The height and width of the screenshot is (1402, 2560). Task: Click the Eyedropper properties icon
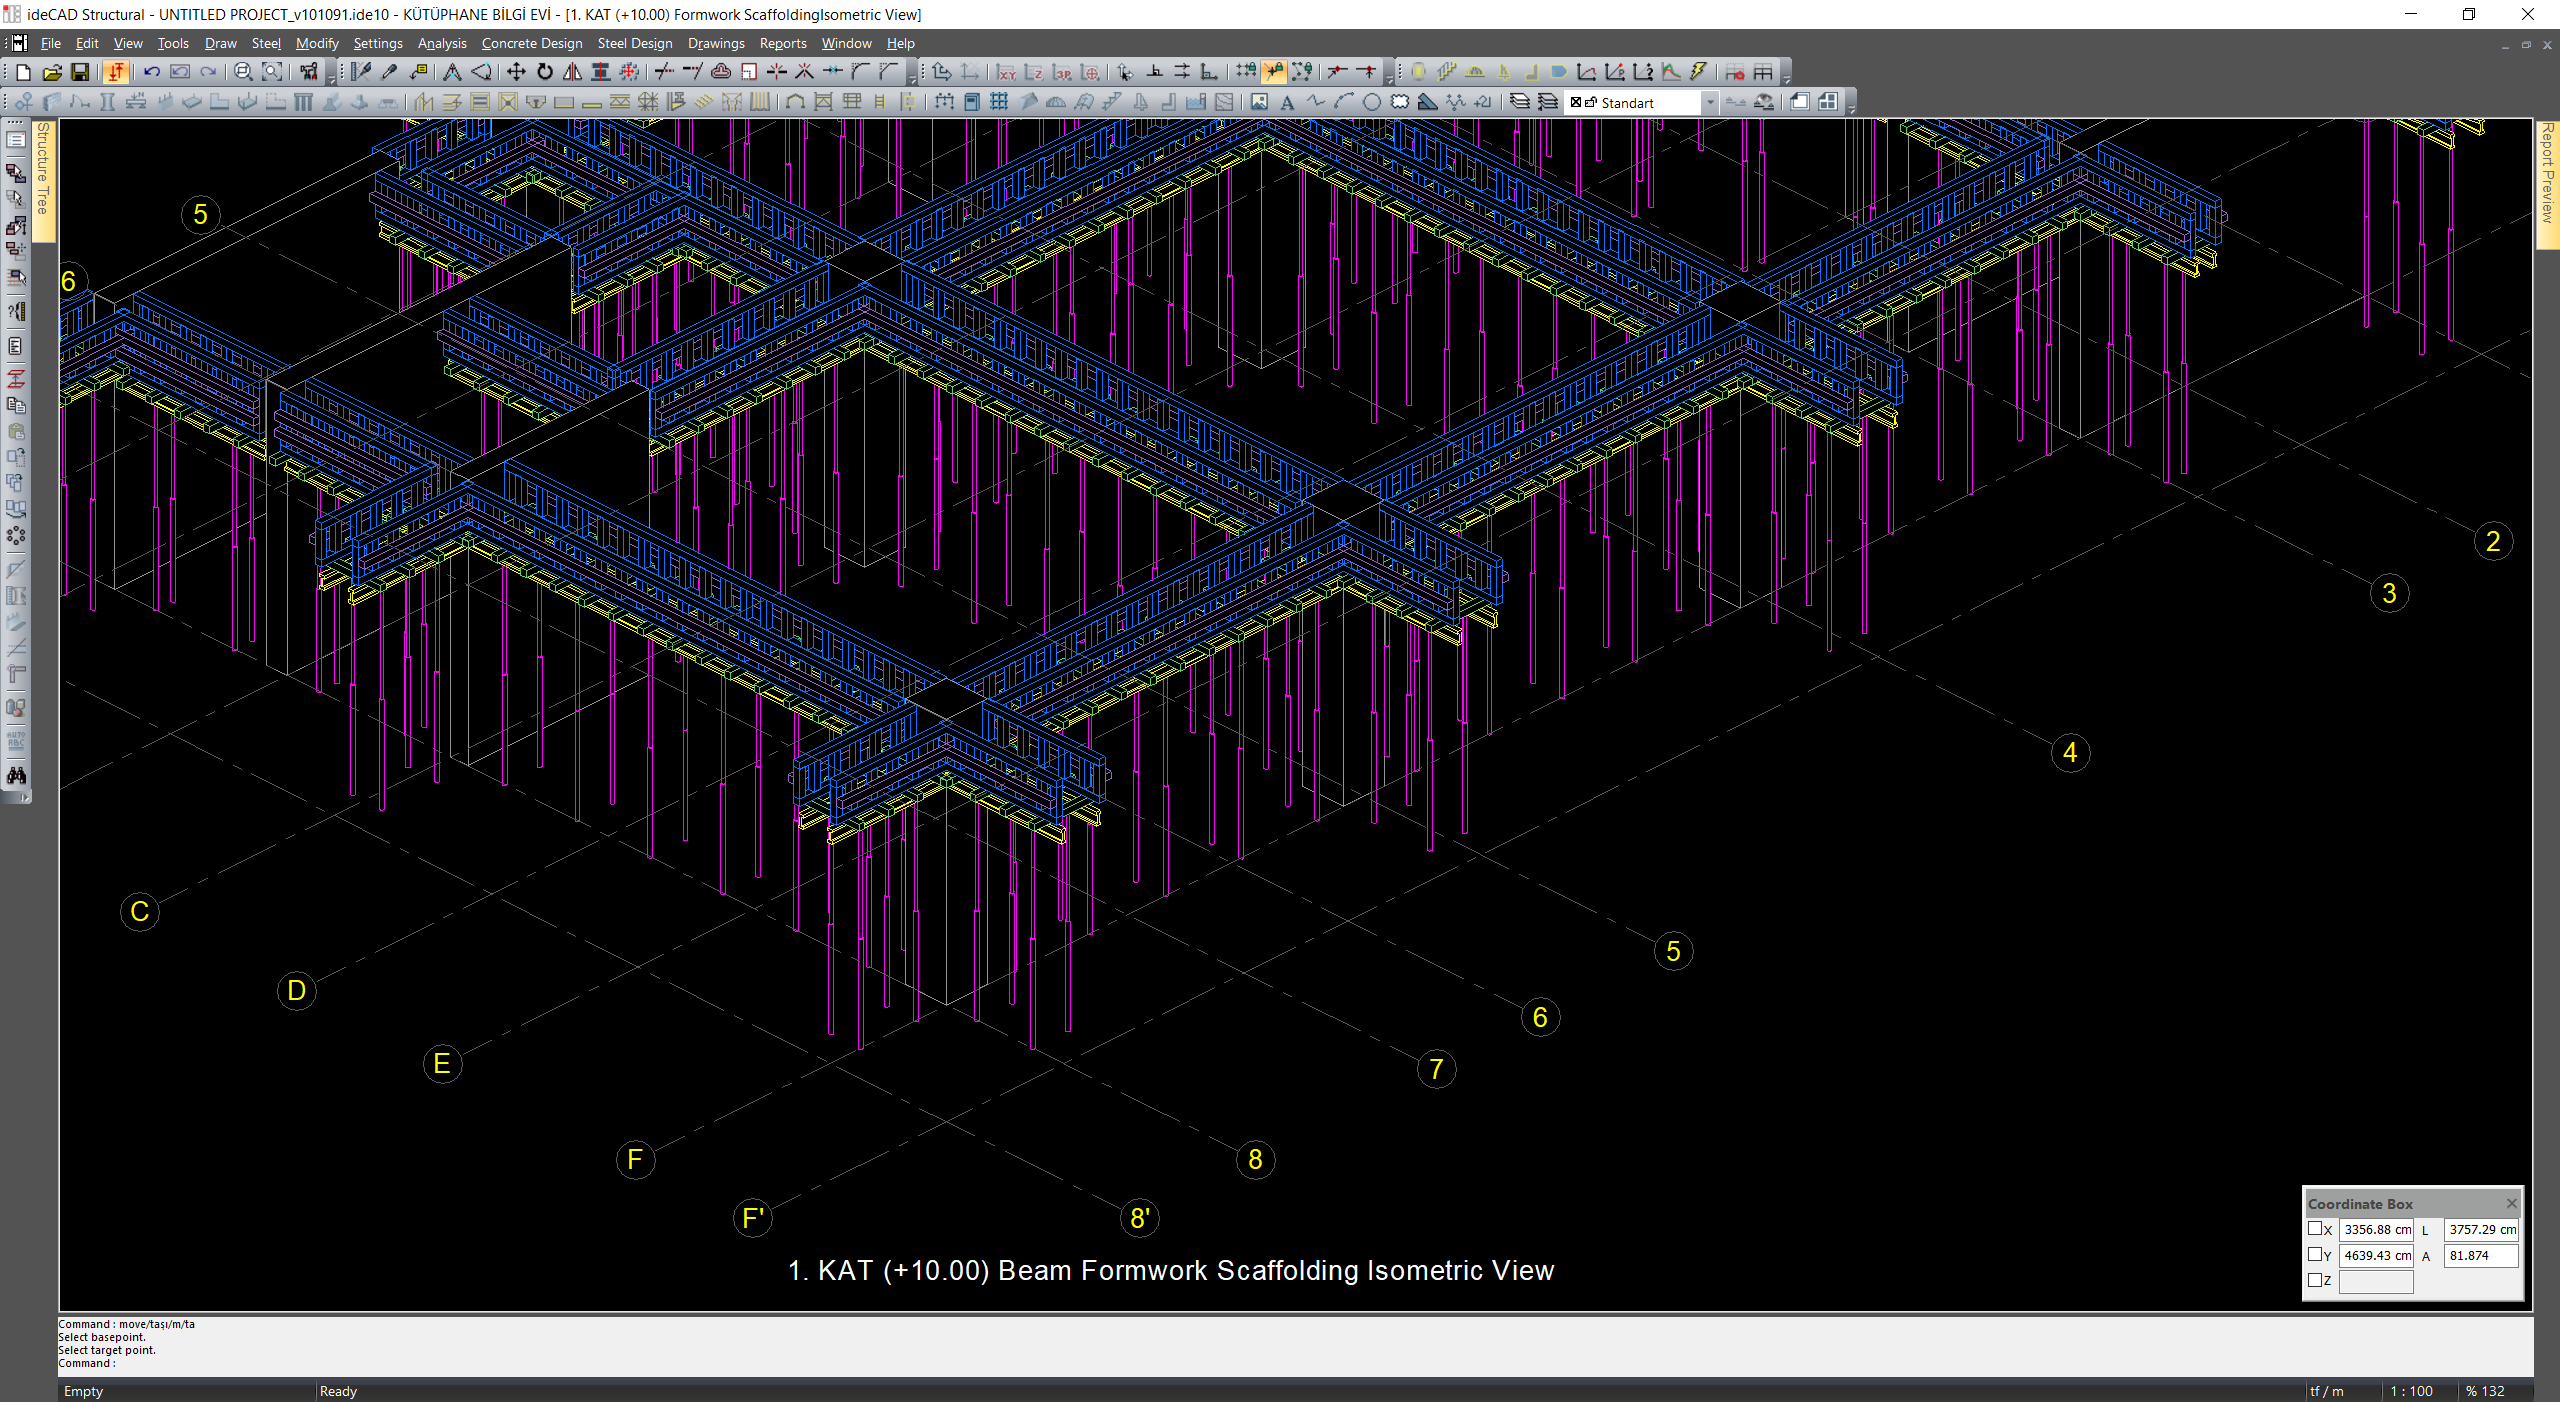tap(390, 72)
